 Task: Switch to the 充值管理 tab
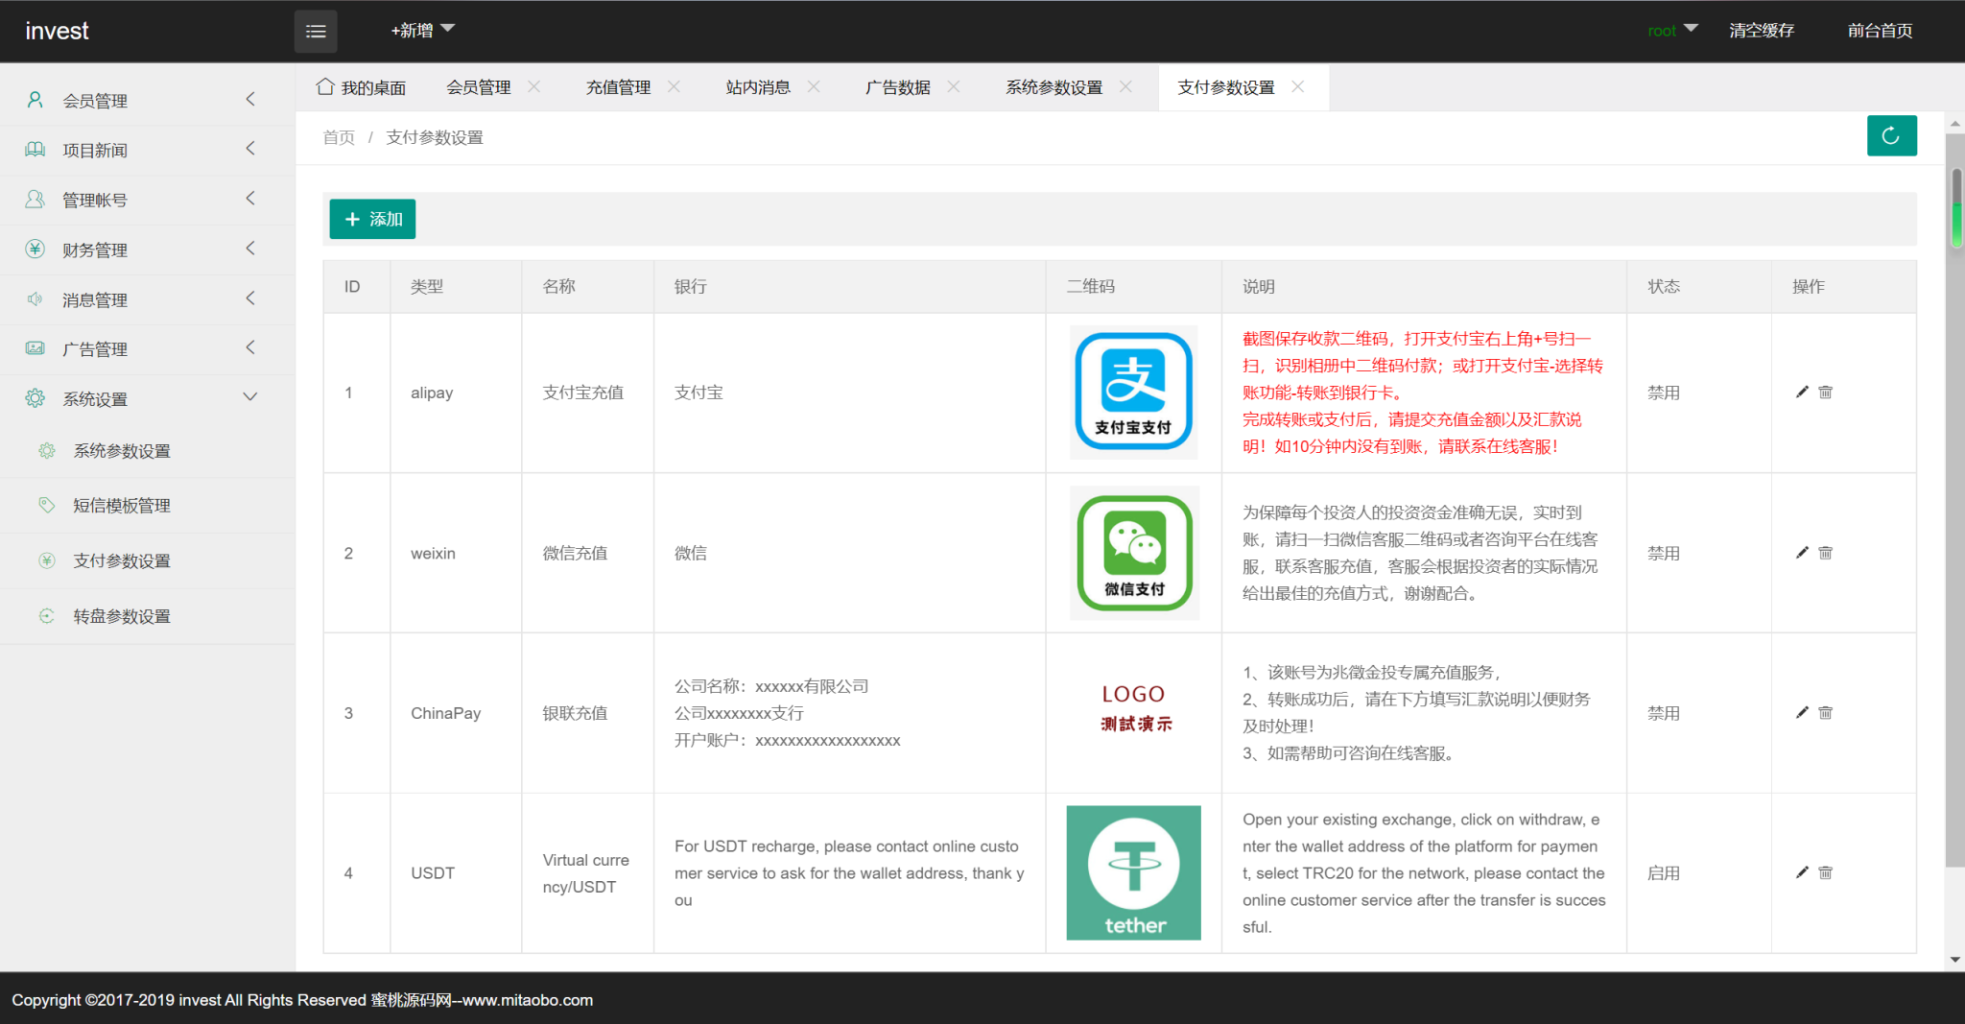coord(617,87)
